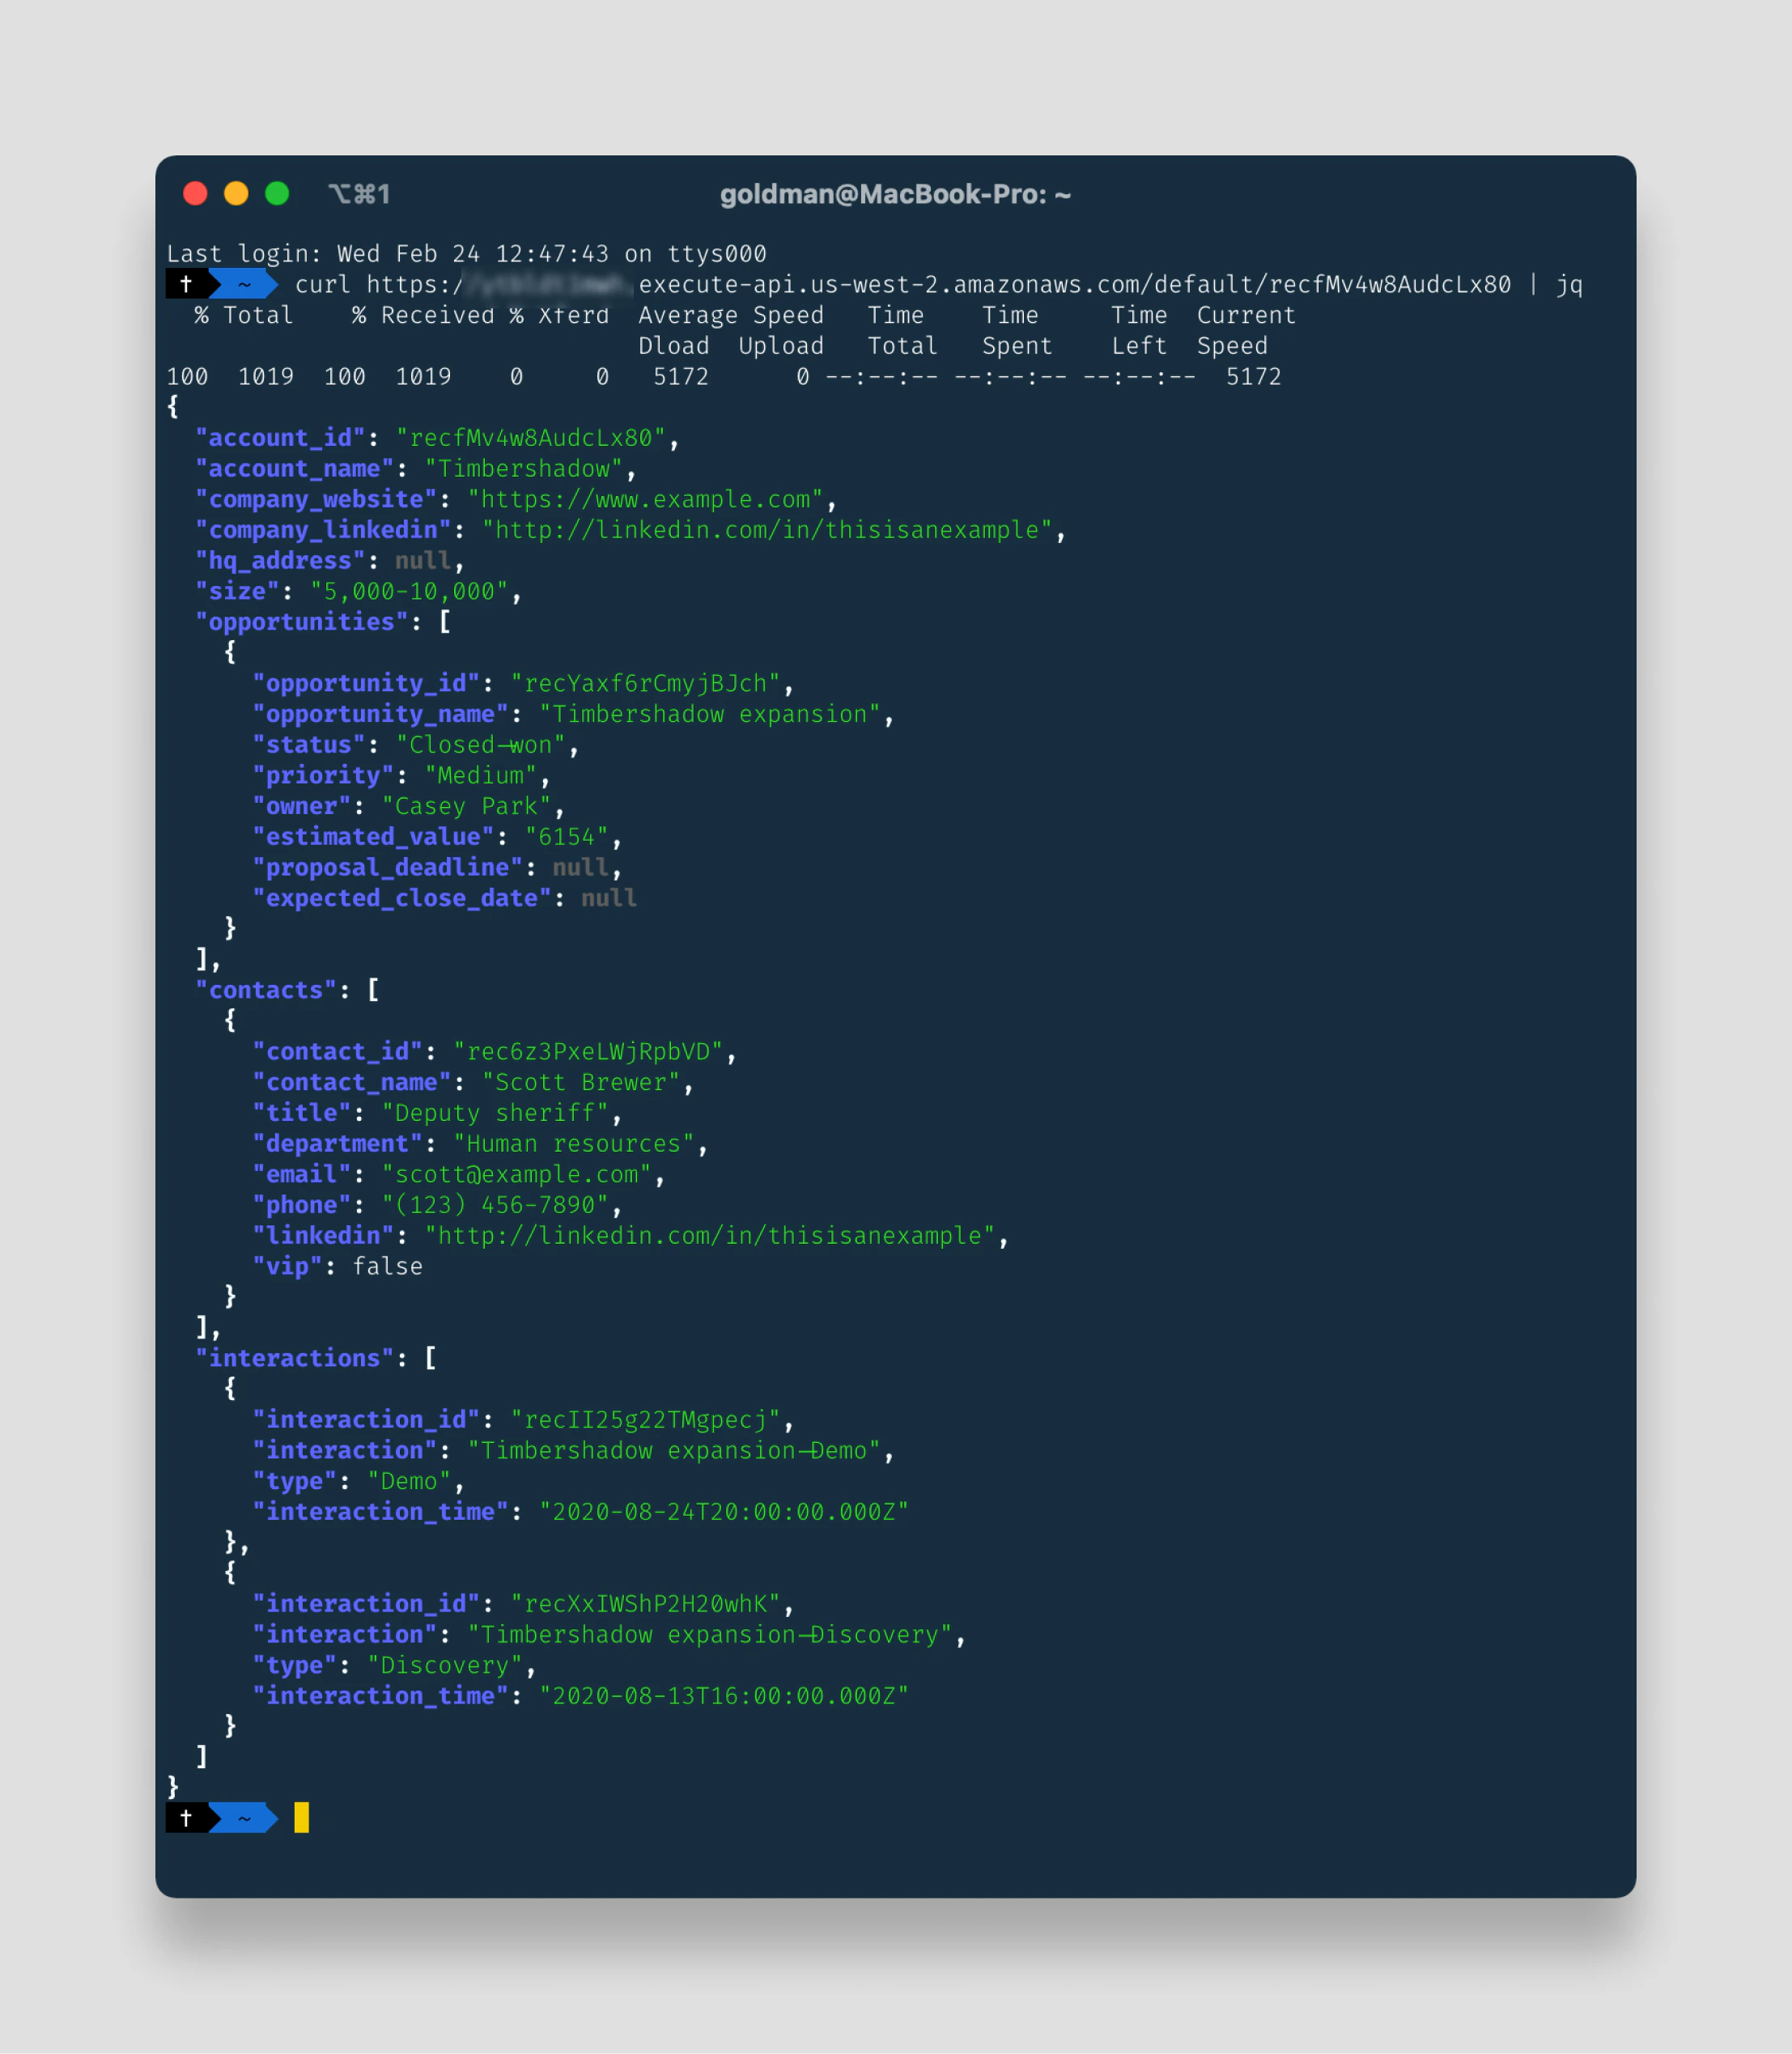The width and height of the screenshot is (1792, 2054).
Task: Click the goldman@MacBook-Pro window title
Action: (x=895, y=194)
